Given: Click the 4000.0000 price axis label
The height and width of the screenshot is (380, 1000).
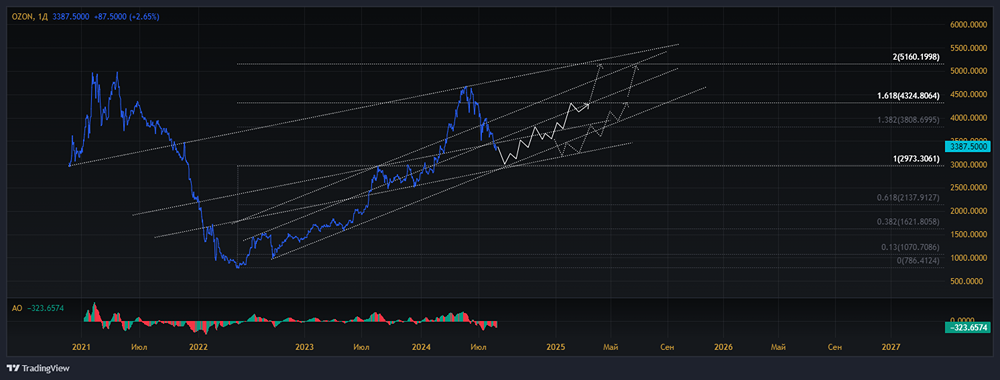Looking at the screenshot, I should pyautogui.click(x=968, y=118).
